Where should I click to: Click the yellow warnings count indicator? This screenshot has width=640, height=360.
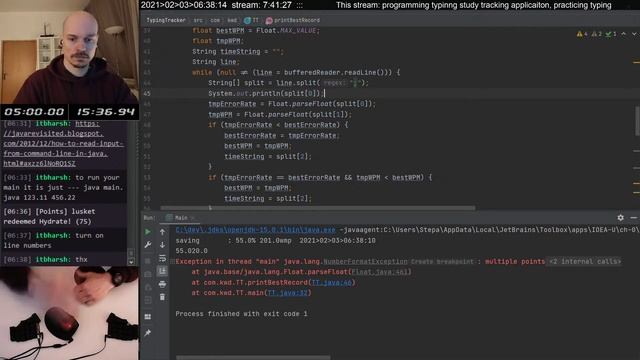click(582, 34)
